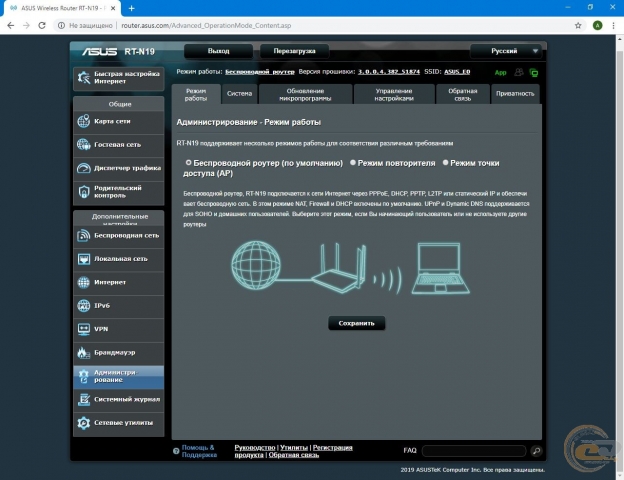Click the Интернет globe icon
The width and height of the screenshot is (624, 480).
pos(84,282)
